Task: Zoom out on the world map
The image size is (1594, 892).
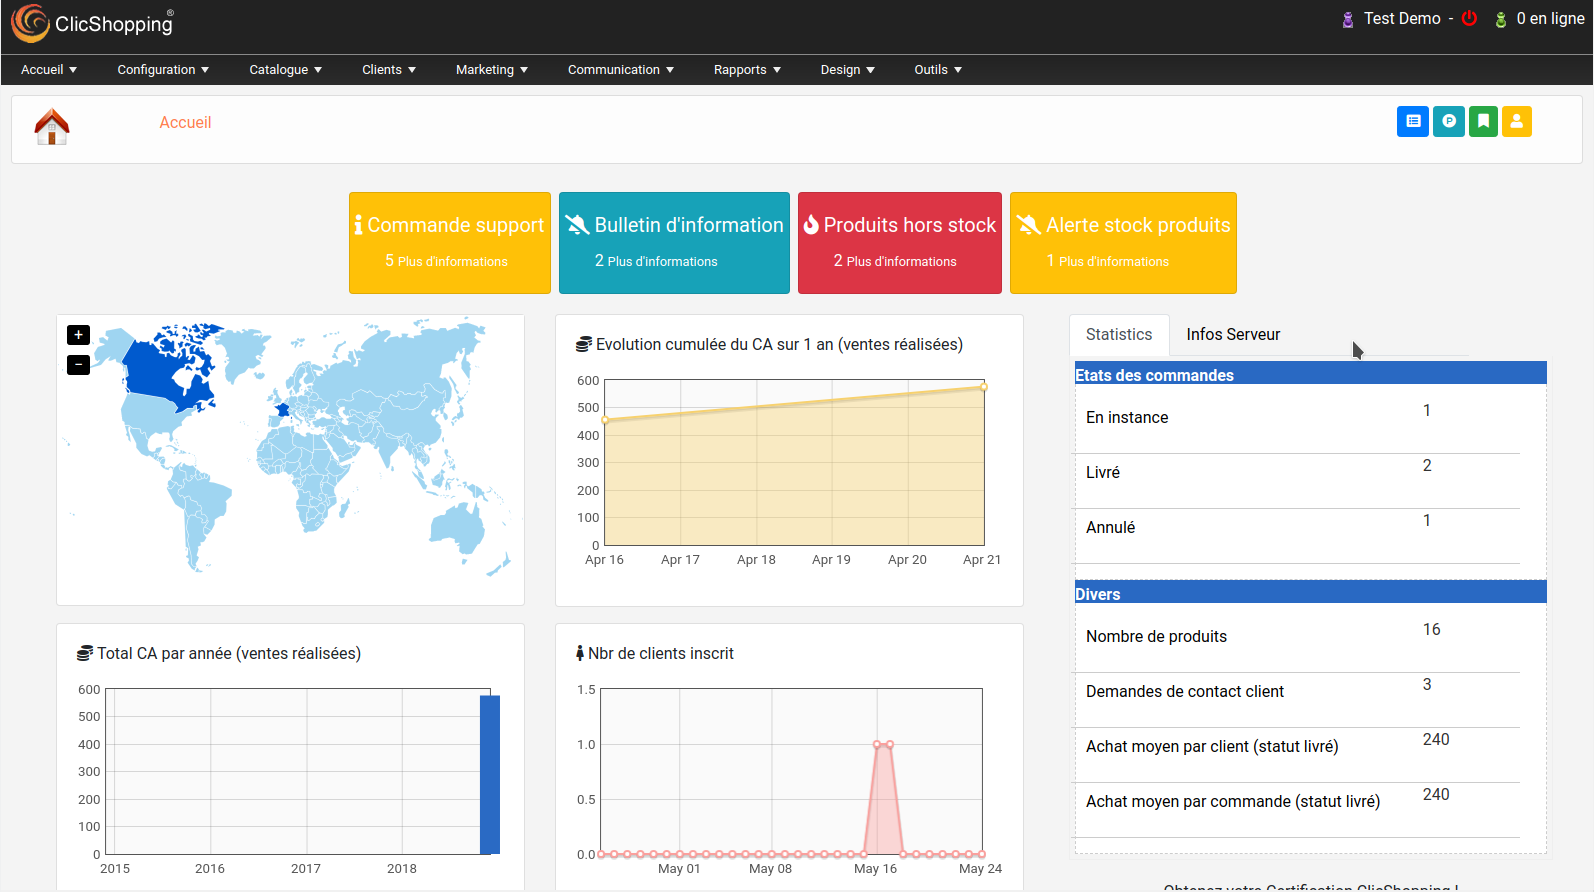Action: click(78, 365)
